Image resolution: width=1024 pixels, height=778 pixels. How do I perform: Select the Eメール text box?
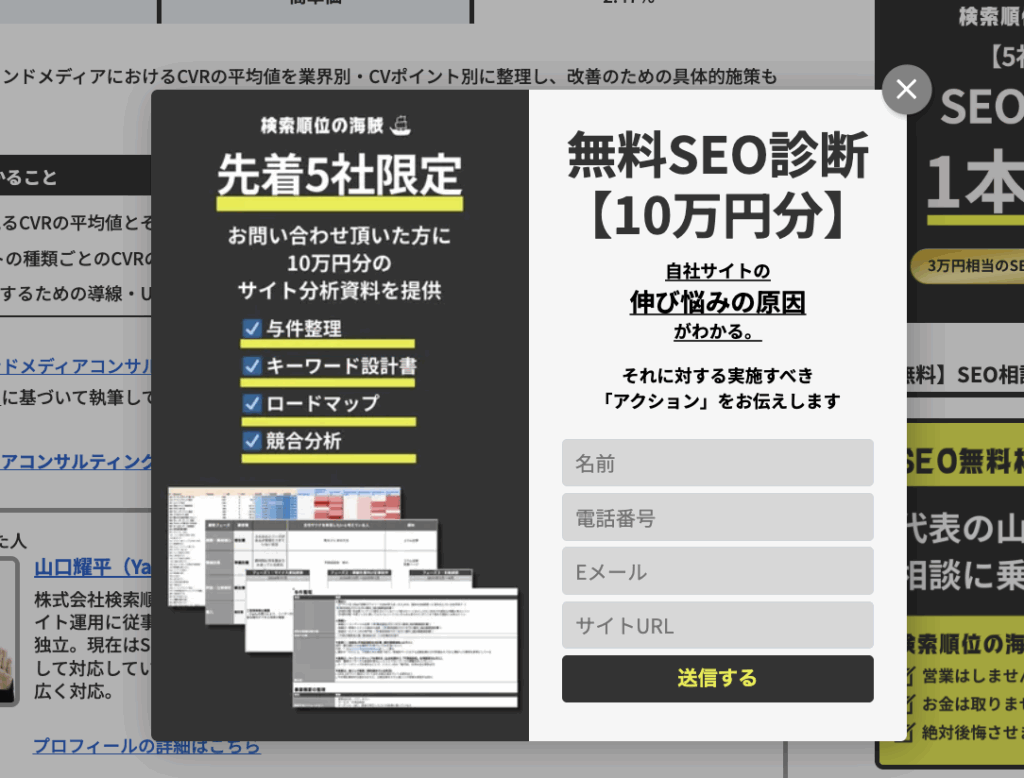point(717,571)
